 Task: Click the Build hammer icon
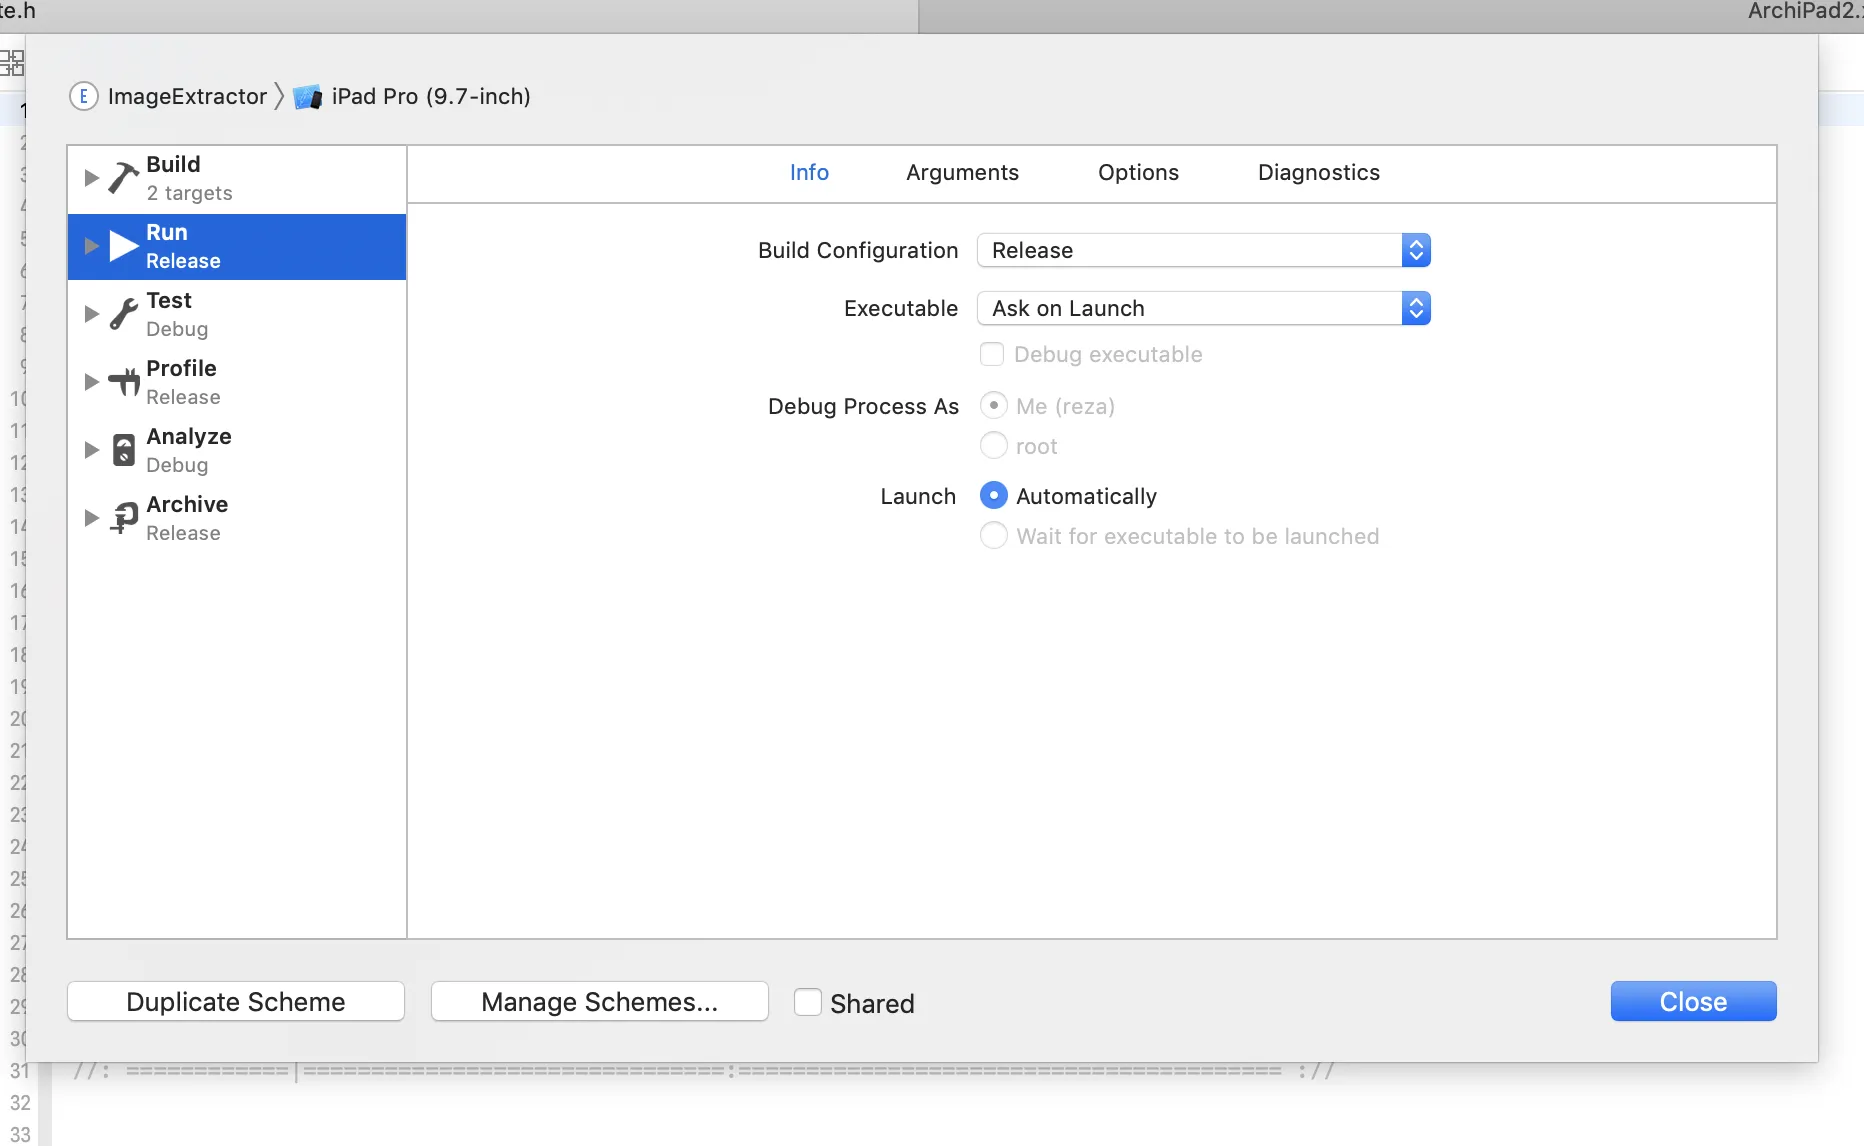pyautogui.click(x=124, y=178)
